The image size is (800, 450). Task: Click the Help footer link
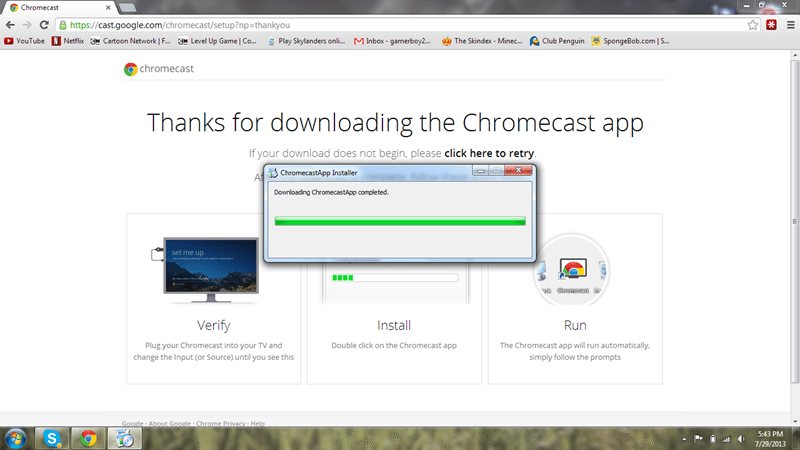pyautogui.click(x=258, y=423)
